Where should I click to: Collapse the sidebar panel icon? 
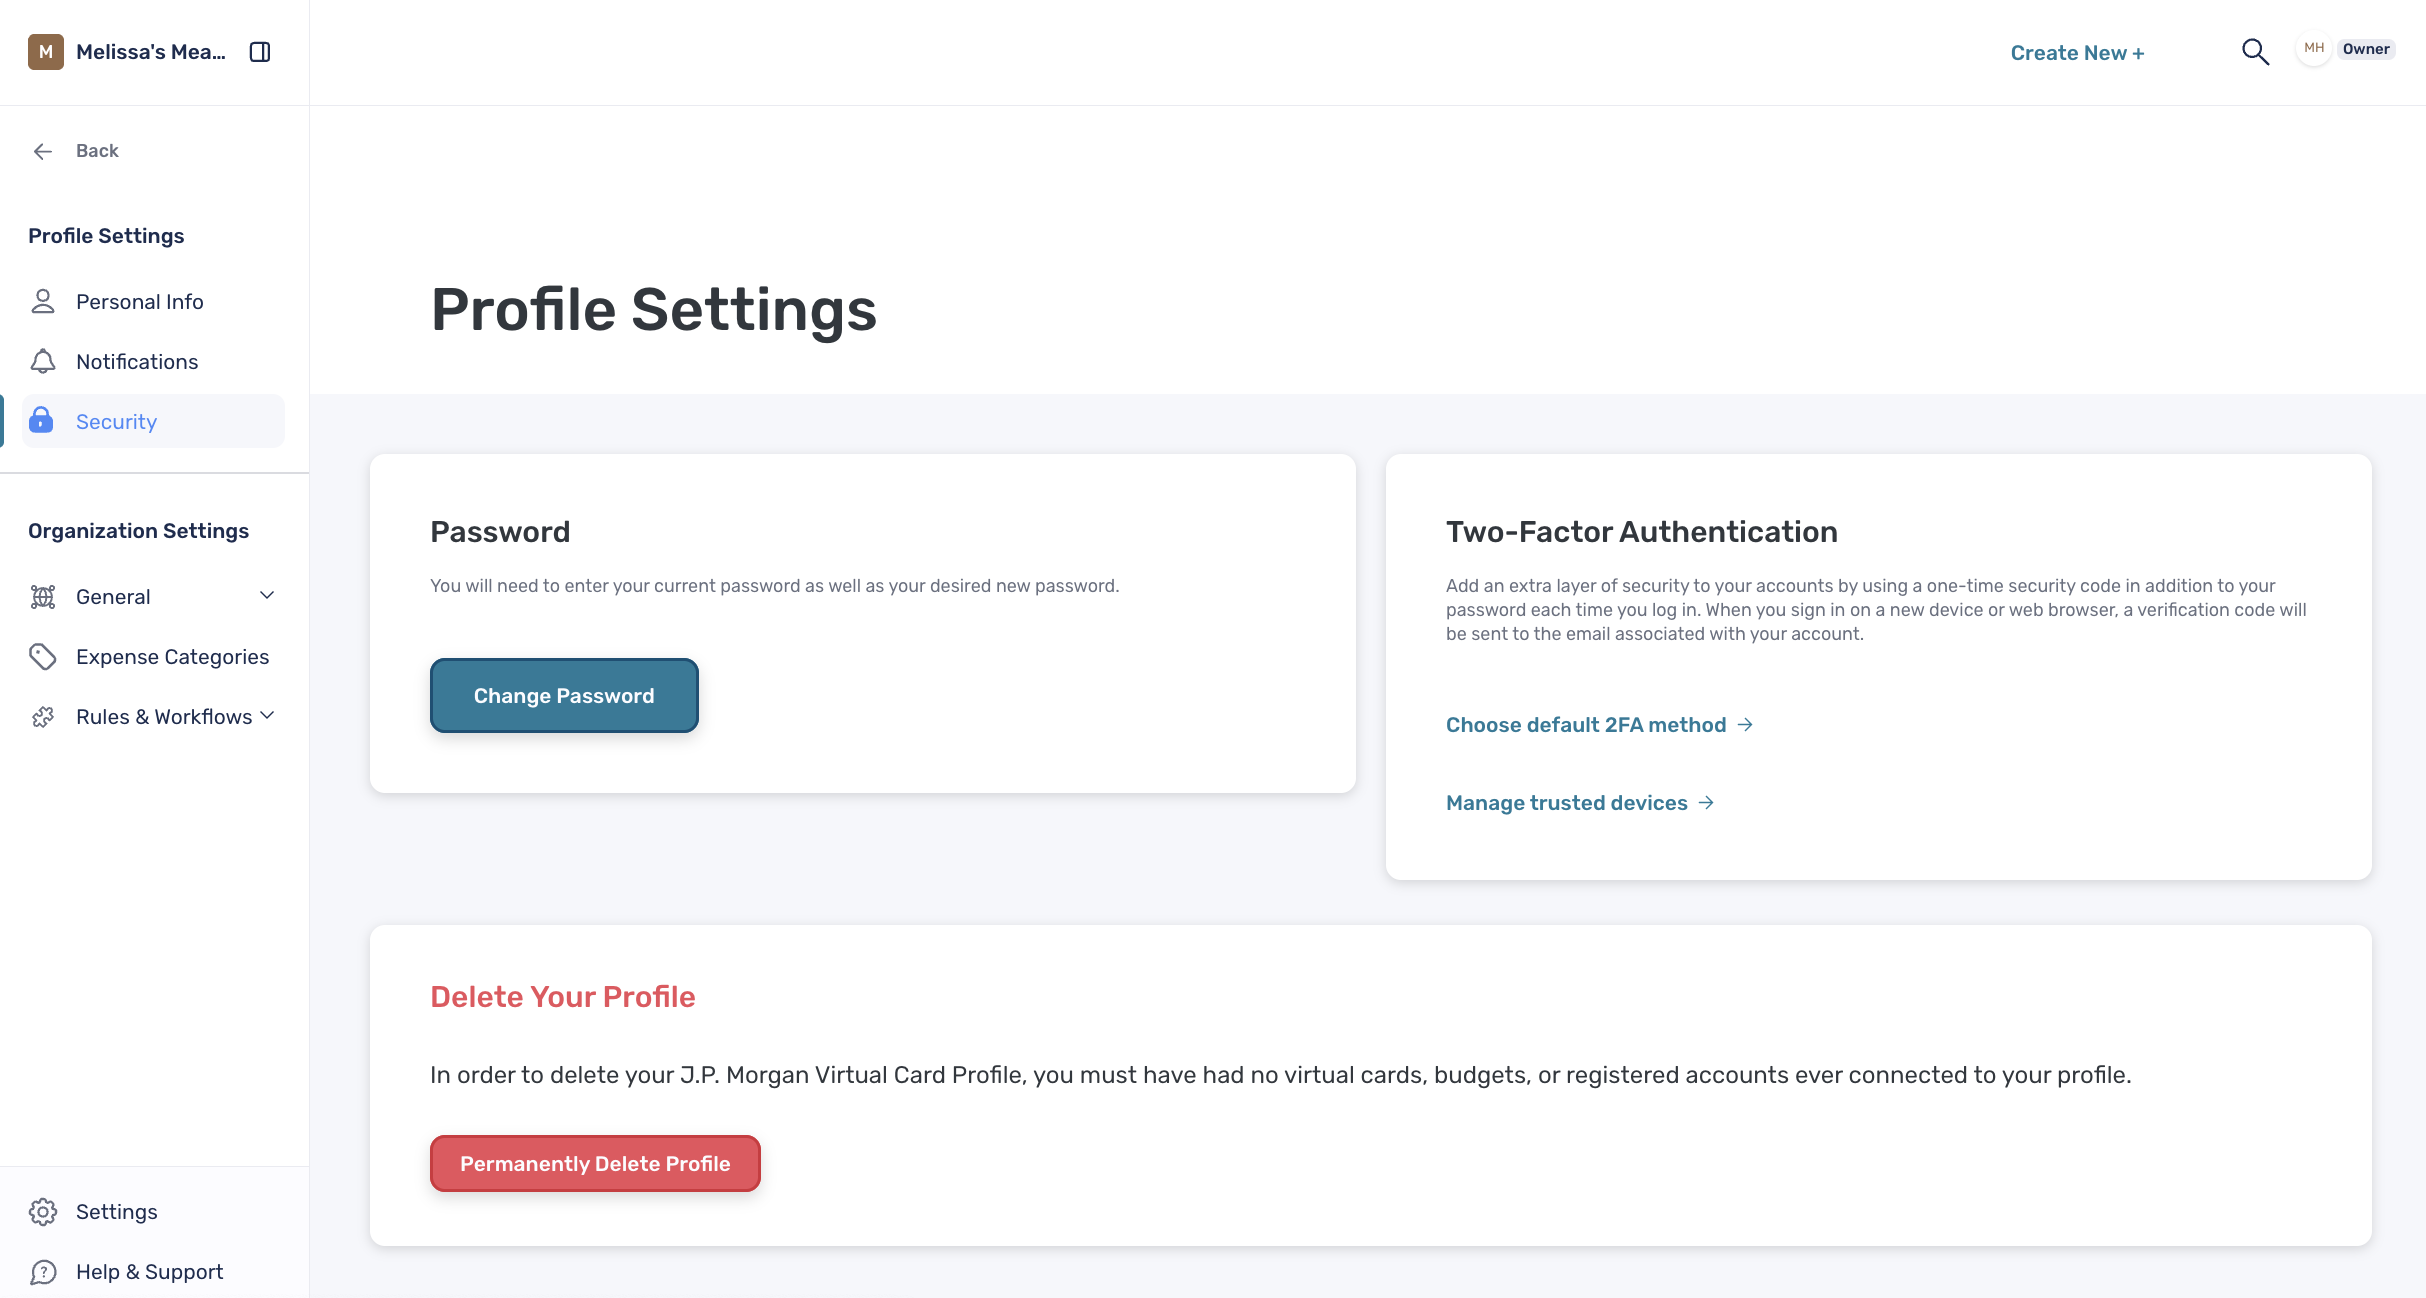tap(260, 52)
